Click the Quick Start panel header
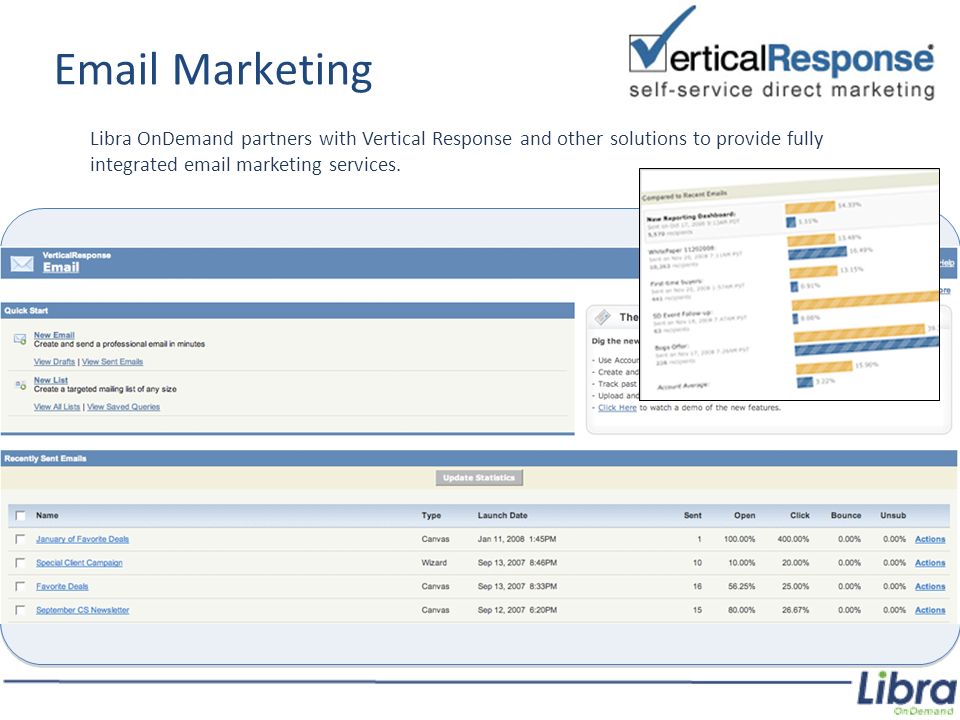The image size is (960, 720). [x=287, y=310]
